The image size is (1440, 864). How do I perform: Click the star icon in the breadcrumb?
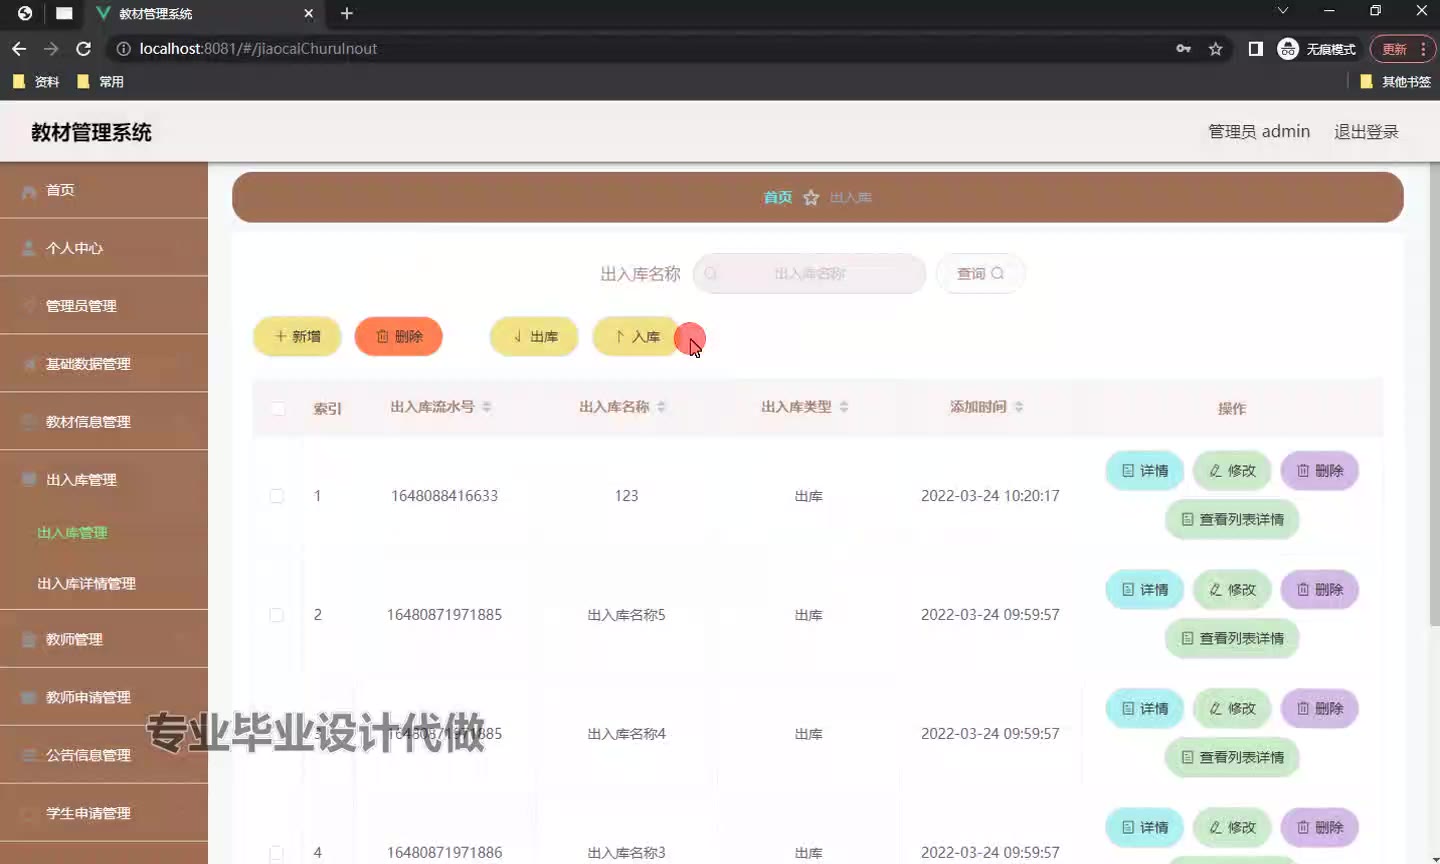[811, 198]
